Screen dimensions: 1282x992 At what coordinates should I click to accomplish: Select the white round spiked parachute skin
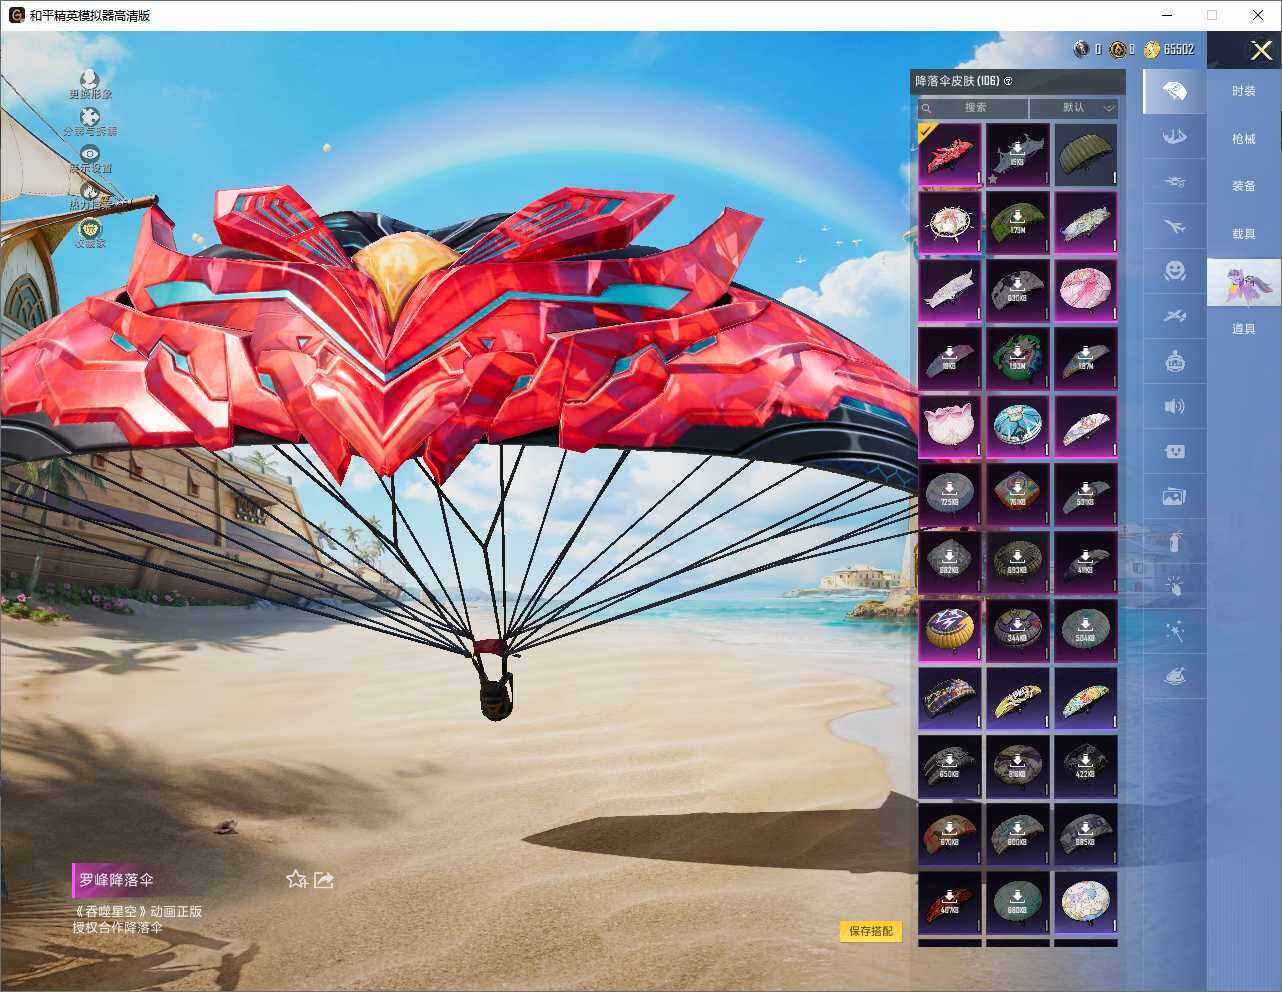950,223
